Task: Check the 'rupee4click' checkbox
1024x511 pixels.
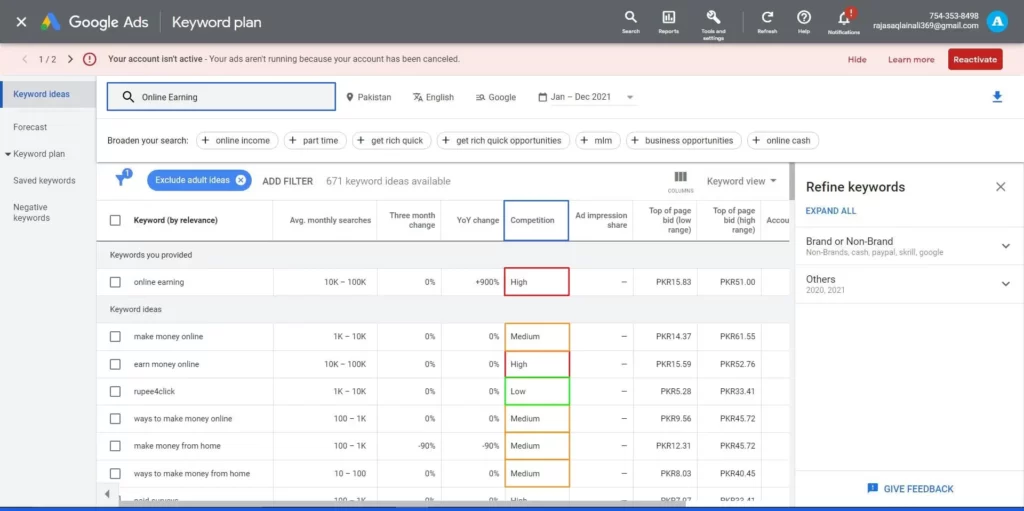Action: point(115,391)
